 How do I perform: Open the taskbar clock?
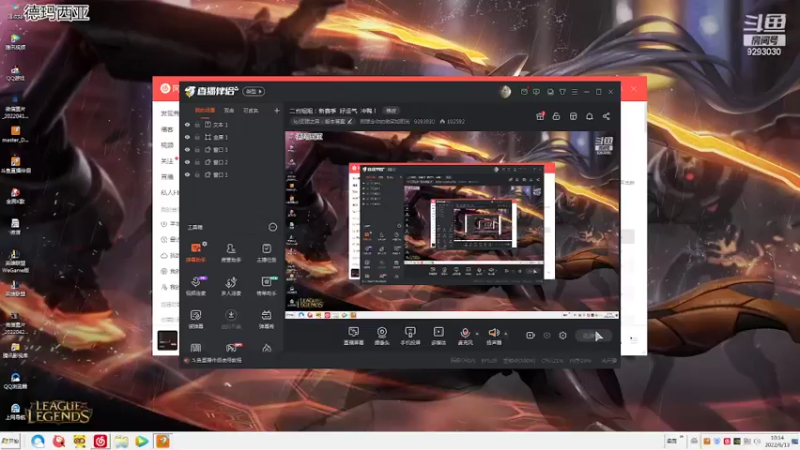tap(777, 441)
